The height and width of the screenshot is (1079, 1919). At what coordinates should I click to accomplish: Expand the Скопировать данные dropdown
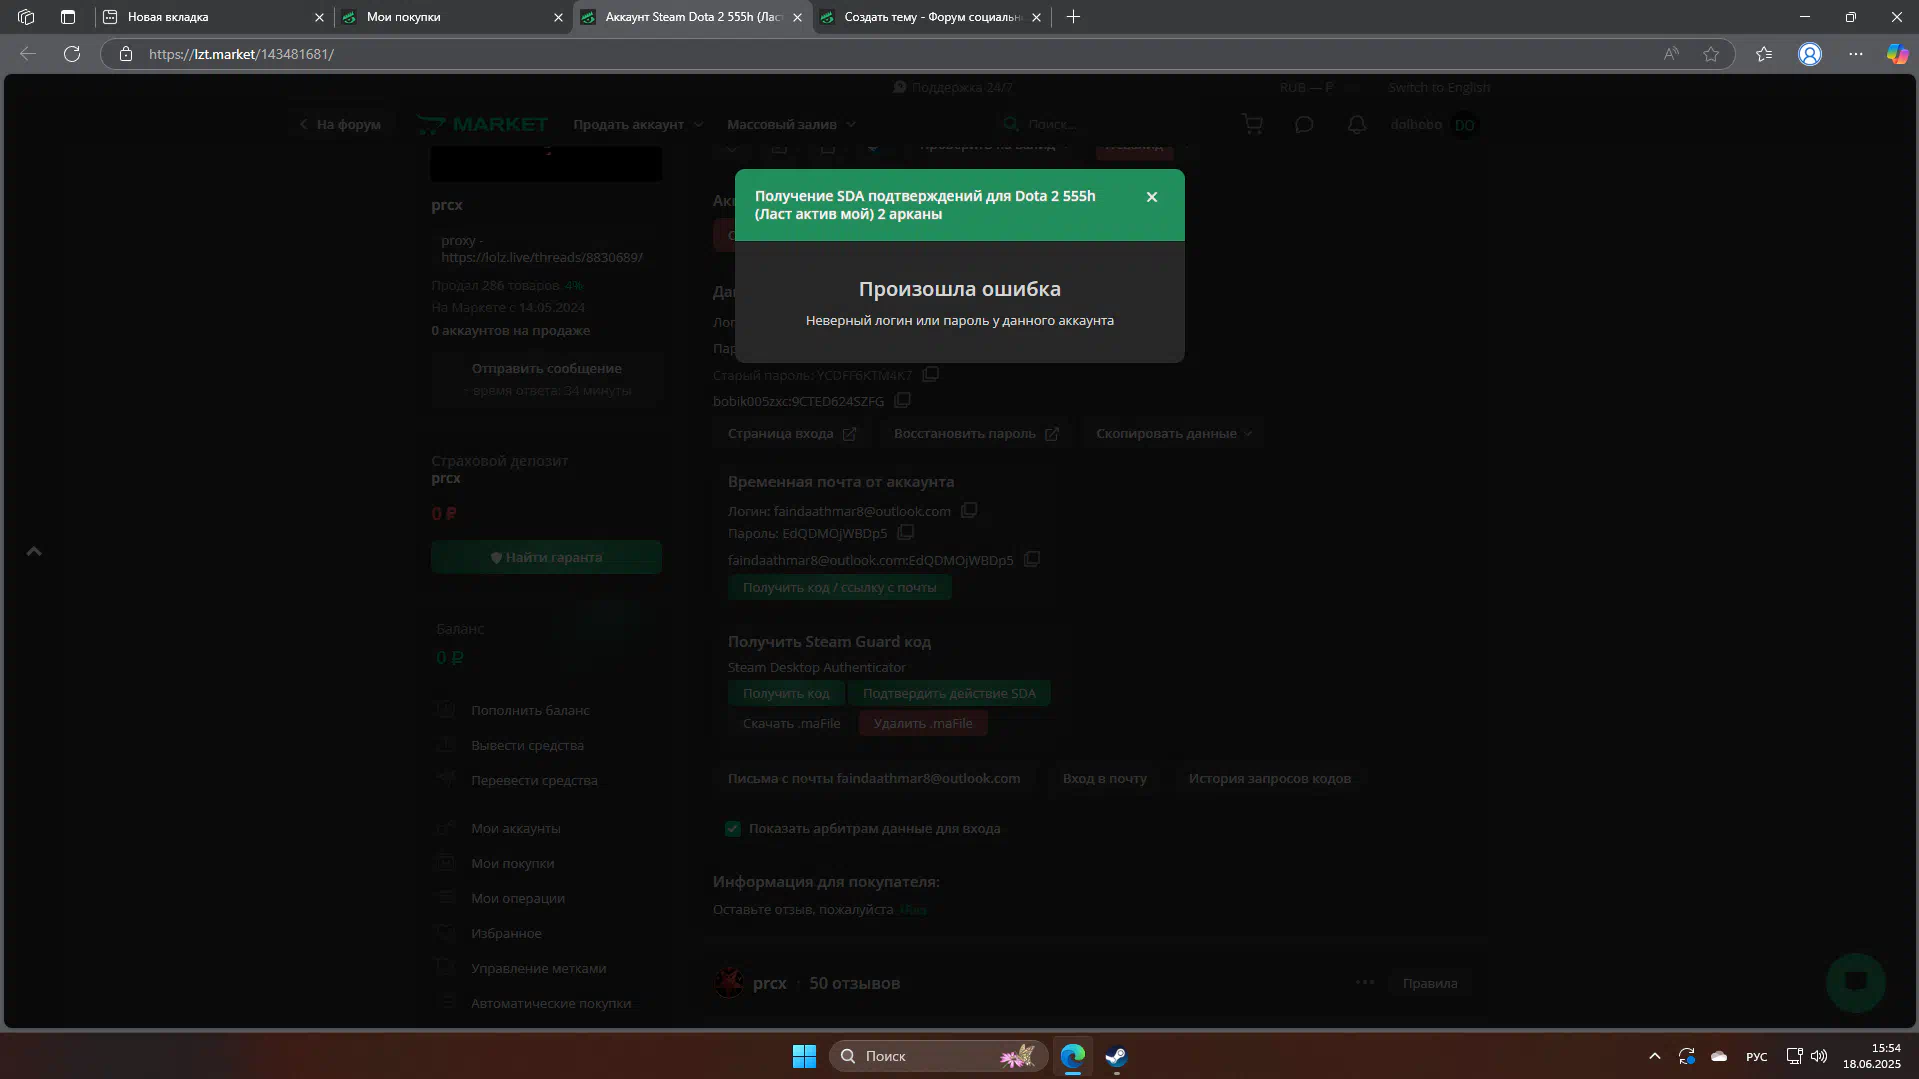[x=1173, y=433]
